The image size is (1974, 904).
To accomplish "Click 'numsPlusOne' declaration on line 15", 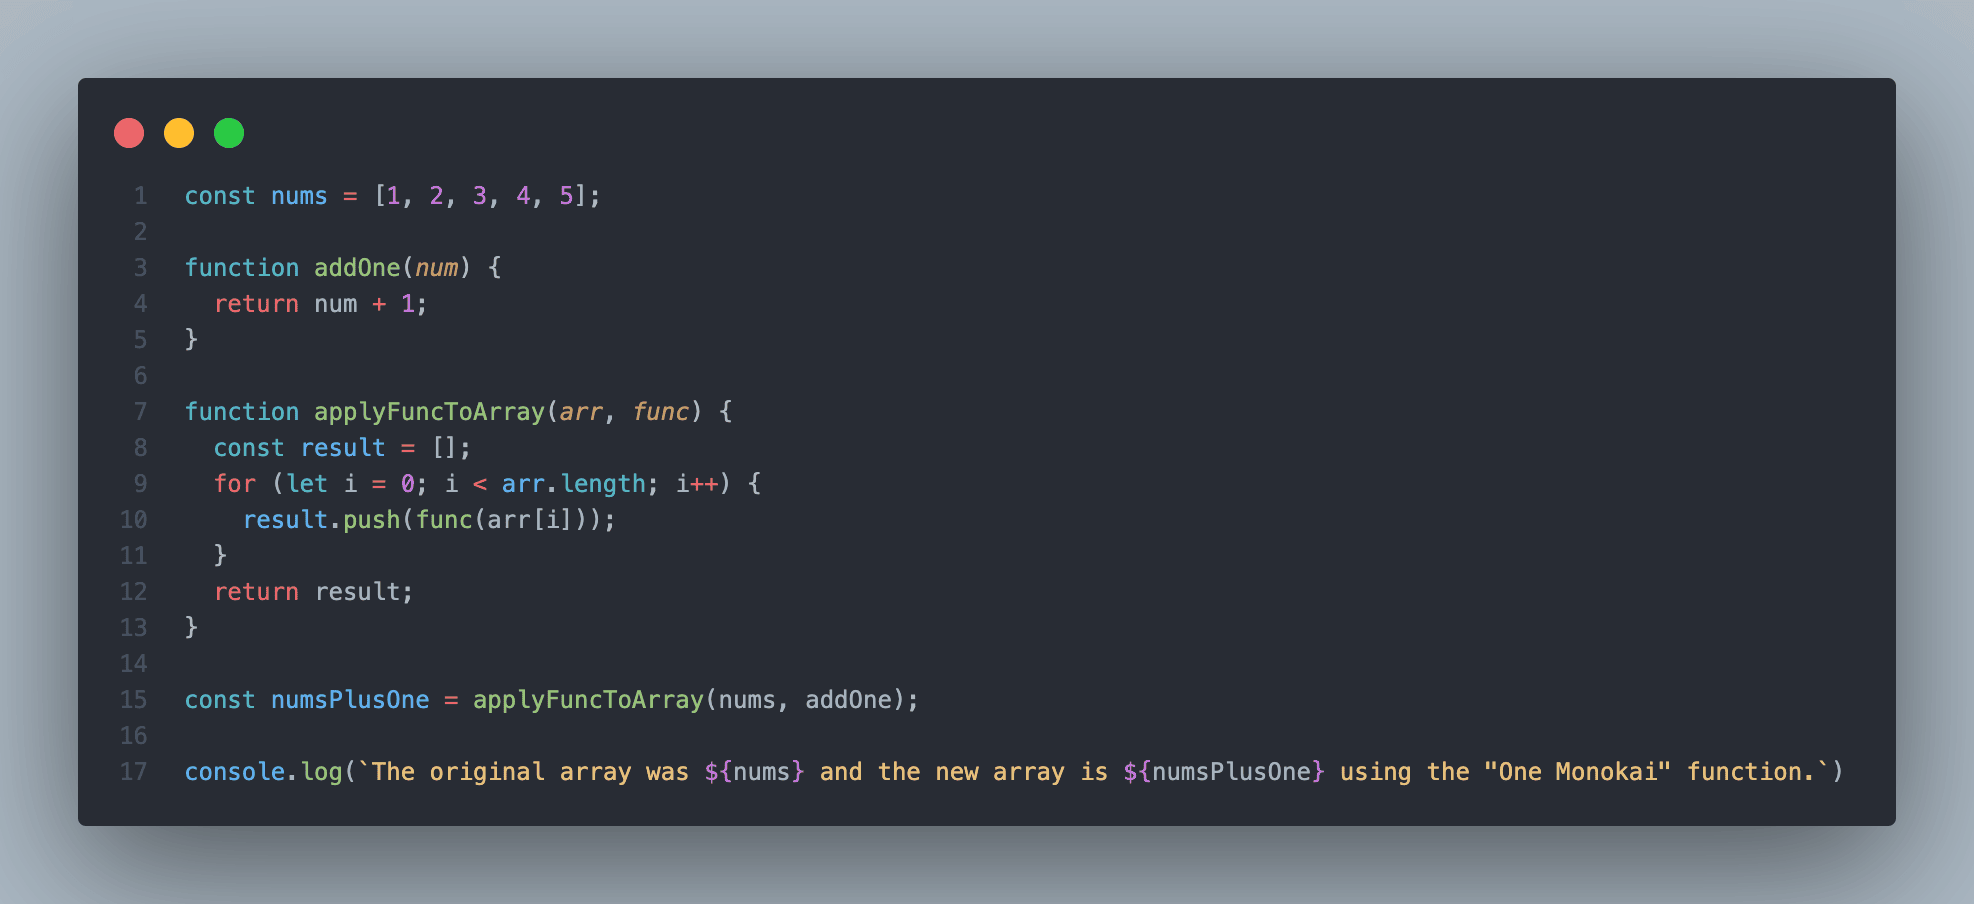I will tap(350, 700).
